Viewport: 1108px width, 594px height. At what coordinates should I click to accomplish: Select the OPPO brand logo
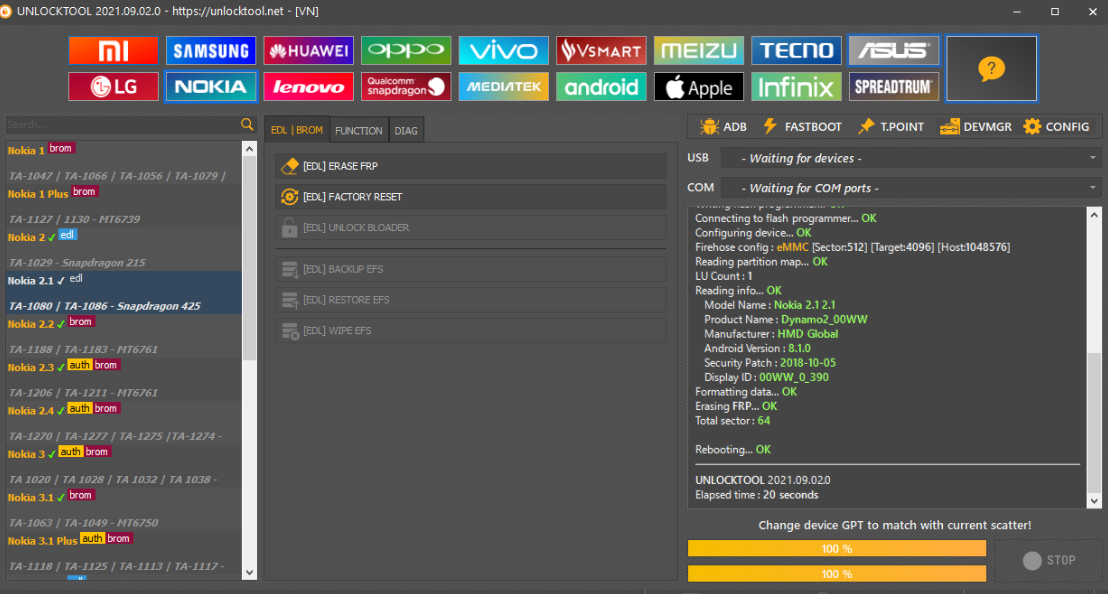pos(406,51)
